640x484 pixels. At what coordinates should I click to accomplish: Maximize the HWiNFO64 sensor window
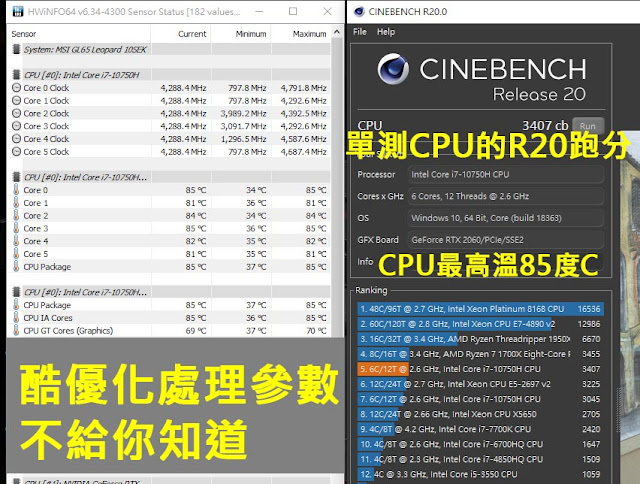[x=293, y=11]
